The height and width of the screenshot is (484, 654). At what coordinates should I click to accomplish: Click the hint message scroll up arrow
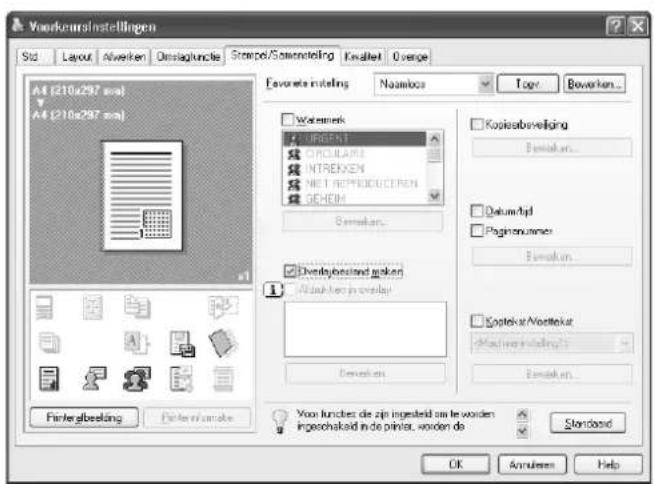click(x=522, y=415)
